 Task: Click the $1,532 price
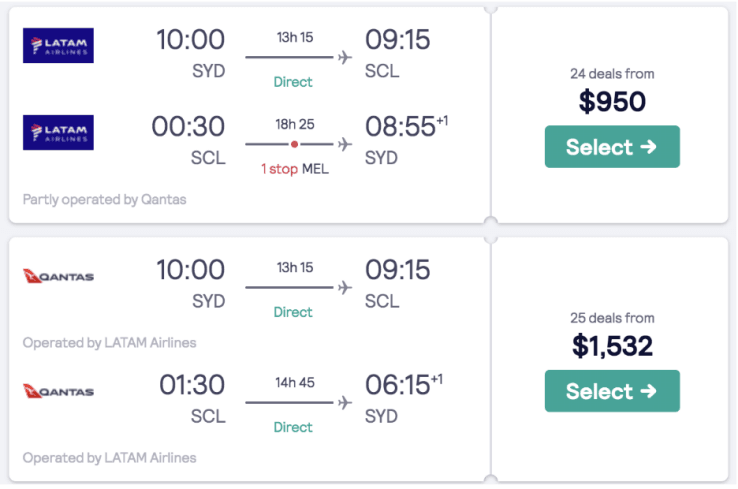tap(612, 346)
